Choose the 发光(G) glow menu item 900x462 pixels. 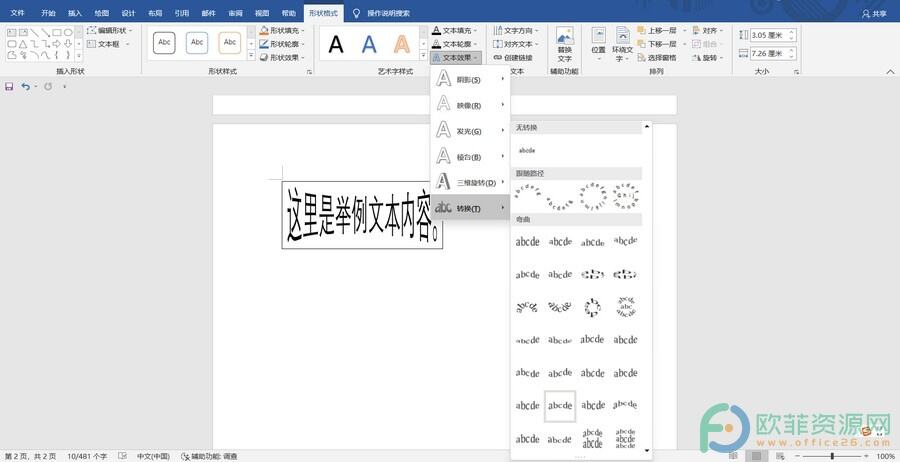[x=470, y=131]
